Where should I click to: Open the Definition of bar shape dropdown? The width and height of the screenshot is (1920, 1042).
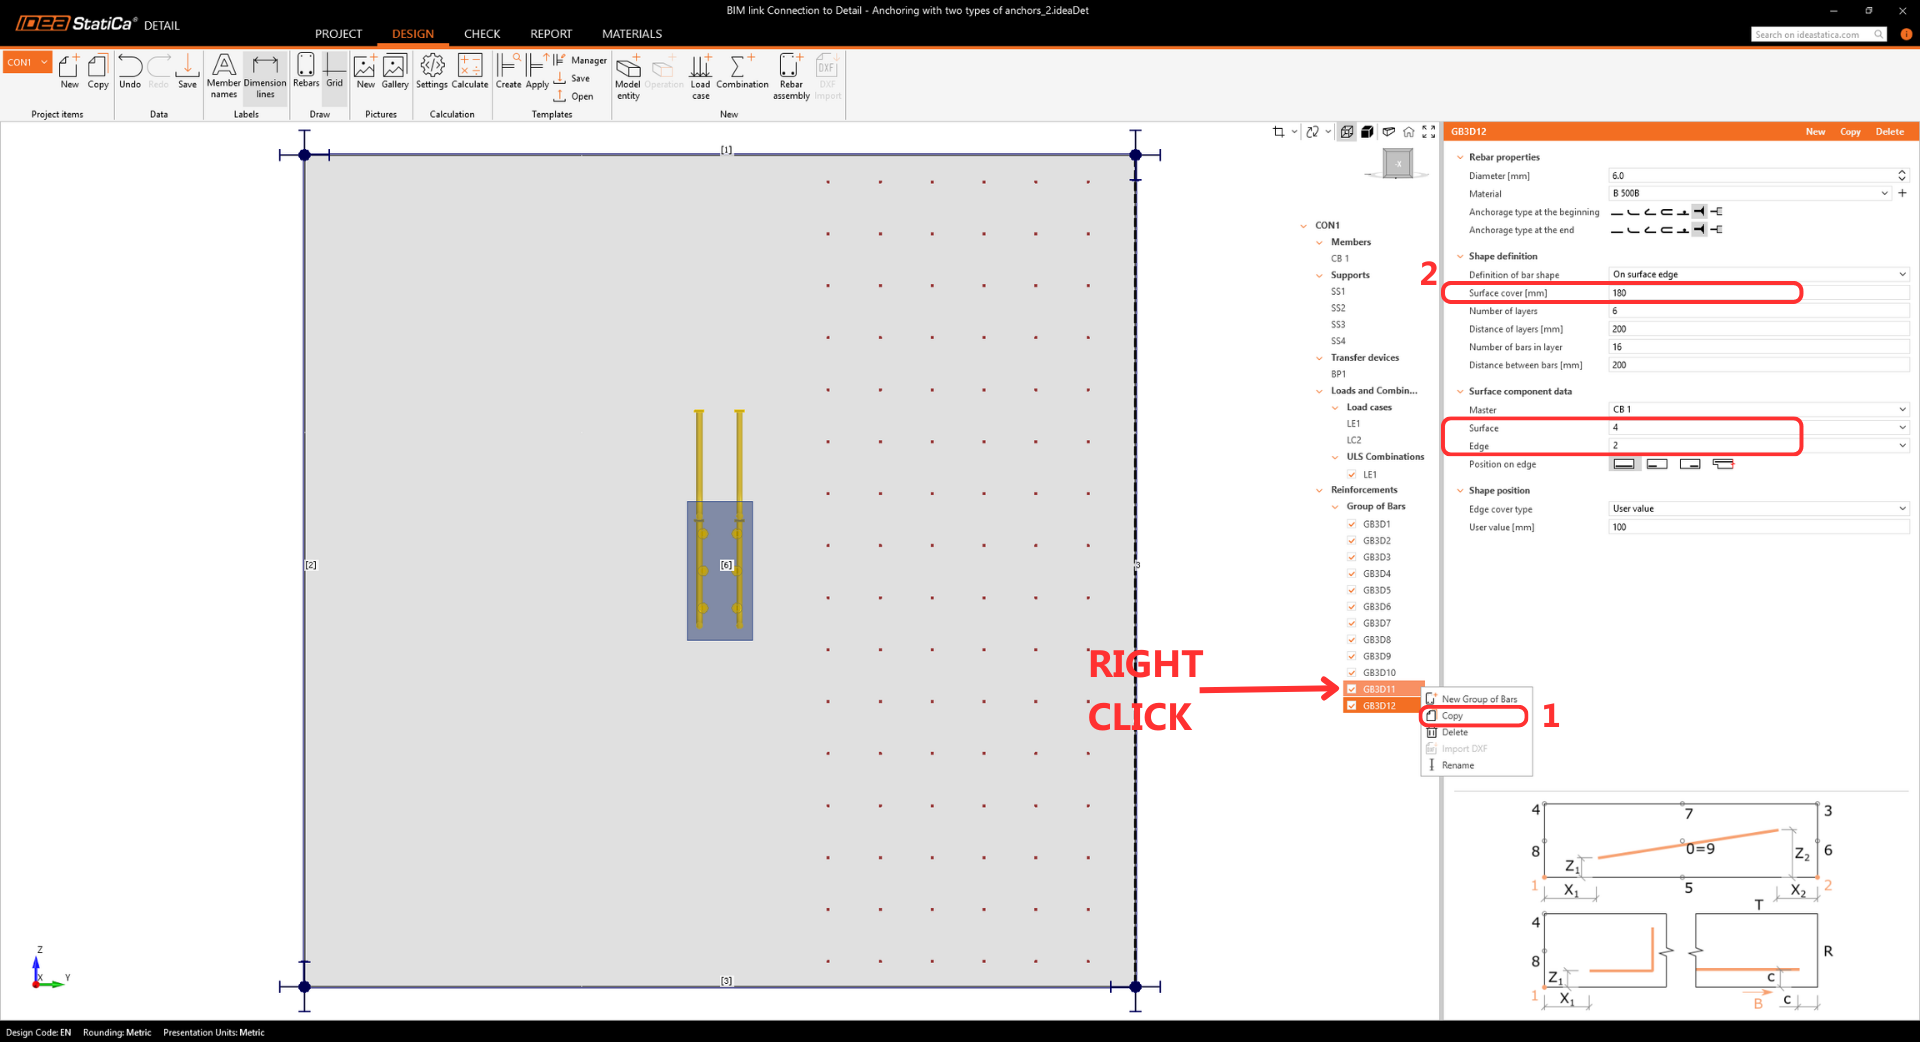(x=1758, y=274)
